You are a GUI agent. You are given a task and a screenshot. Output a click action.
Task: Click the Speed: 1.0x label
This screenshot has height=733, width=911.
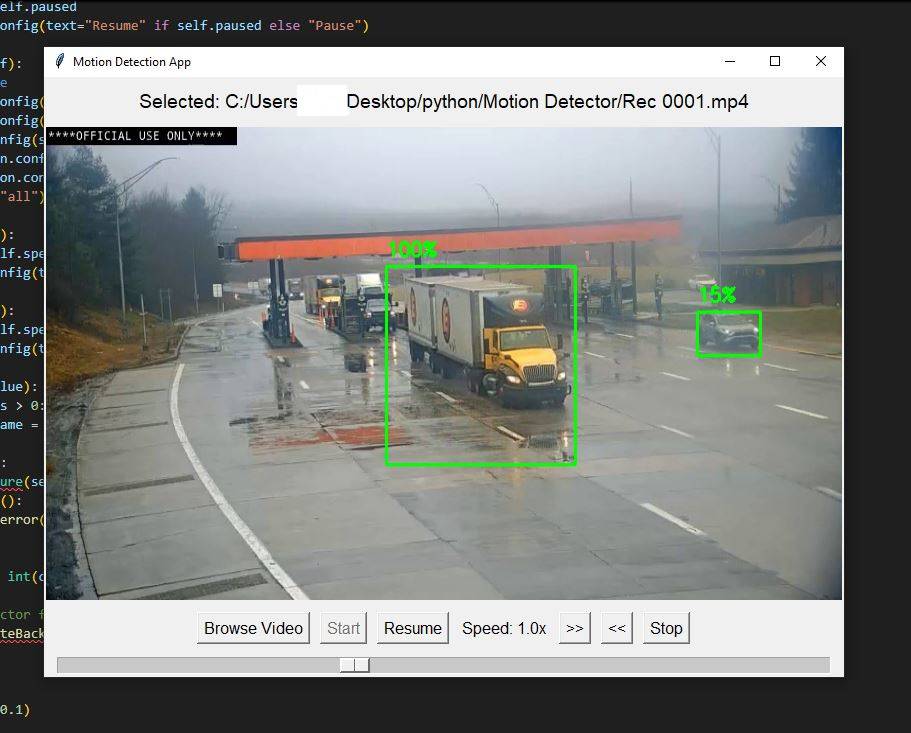point(504,628)
